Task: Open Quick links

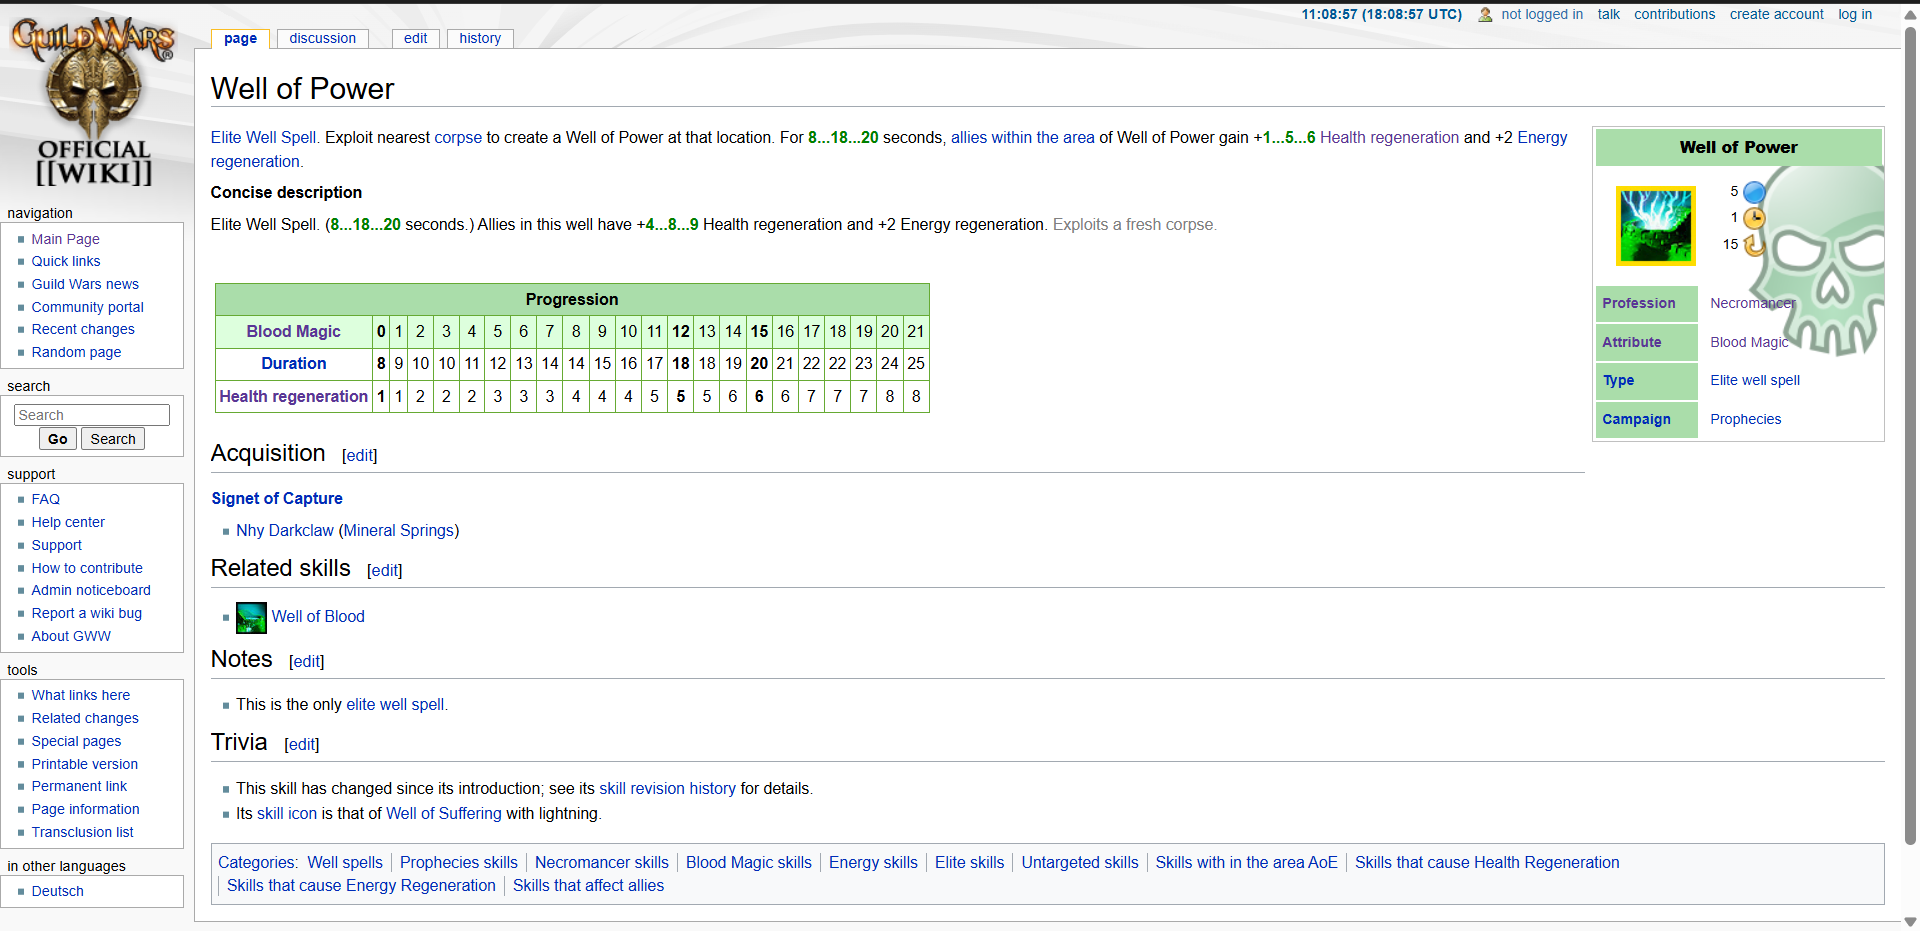Action: point(66,261)
